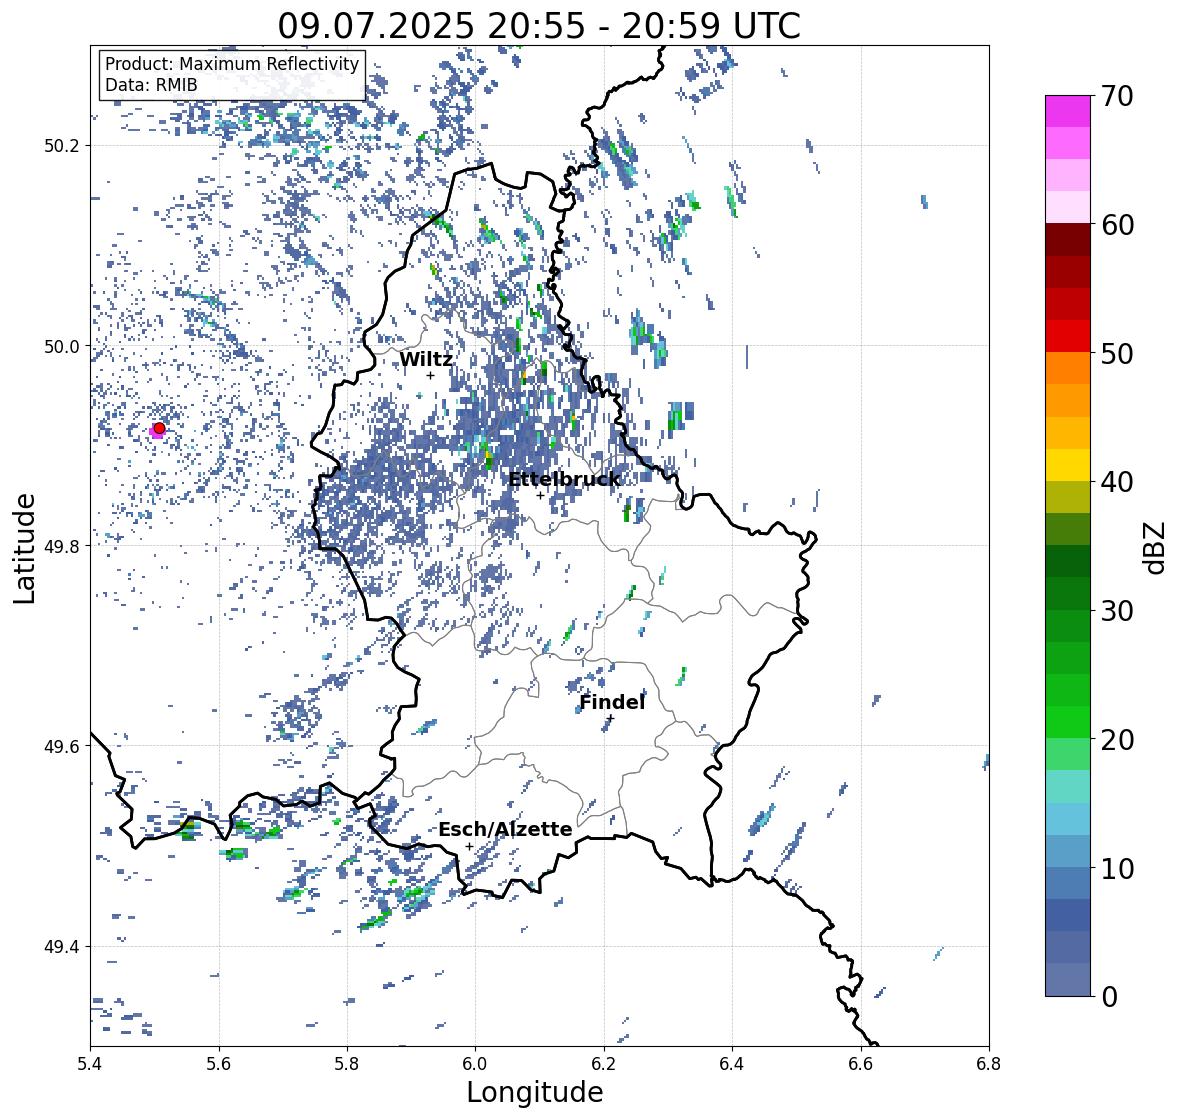Click the 49.4 latitude tick label
This screenshot has height=1117, width=1179.
62,947
